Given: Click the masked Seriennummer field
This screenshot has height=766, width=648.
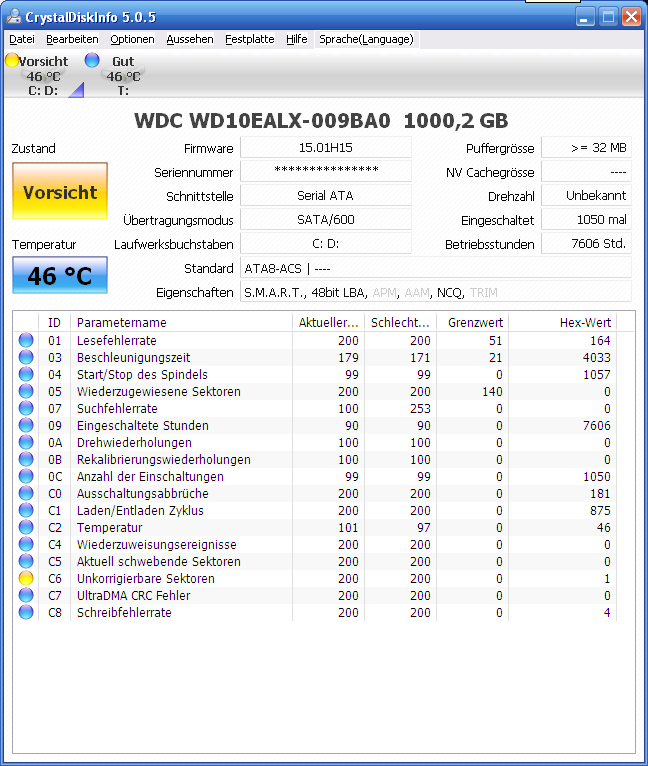Looking at the screenshot, I should click(x=325, y=171).
